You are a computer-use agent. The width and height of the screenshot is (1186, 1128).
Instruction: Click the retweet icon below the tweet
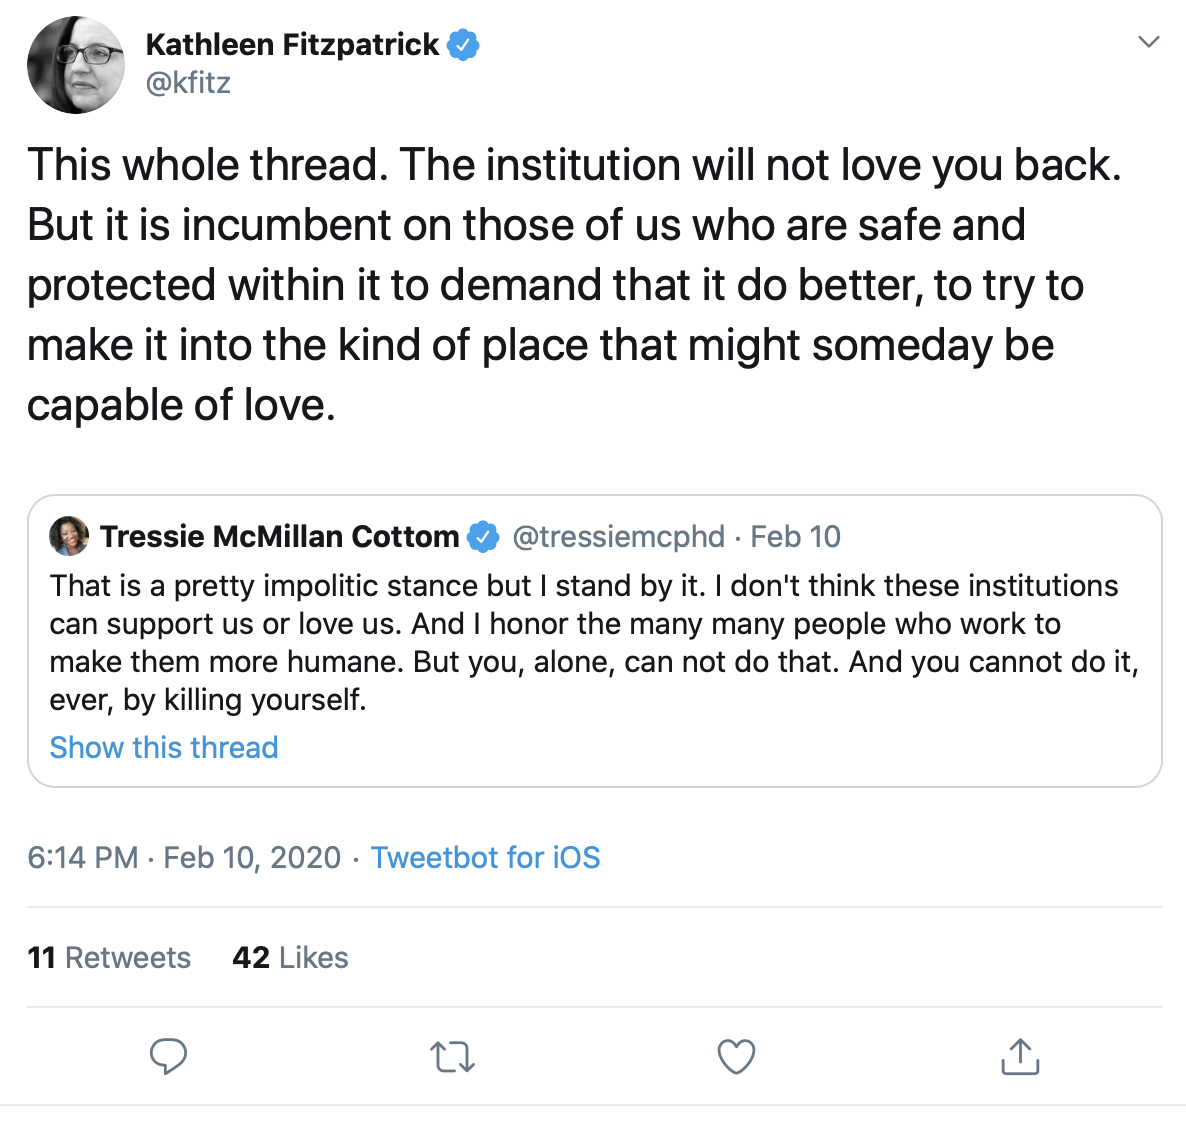coord(453,1056)
